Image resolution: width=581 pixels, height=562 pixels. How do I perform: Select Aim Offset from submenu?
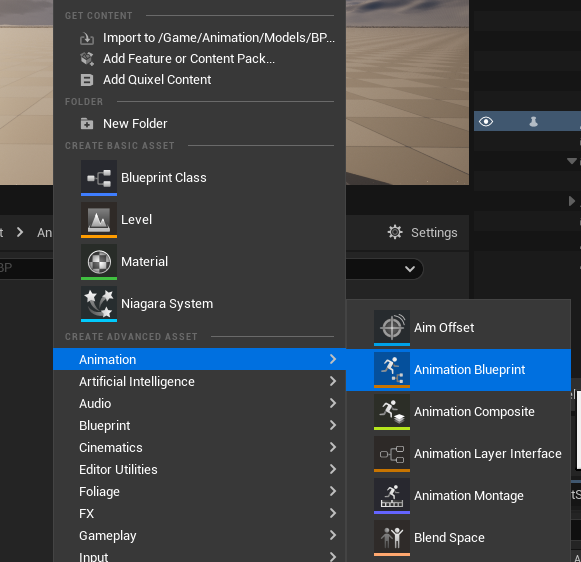point(458,327)
